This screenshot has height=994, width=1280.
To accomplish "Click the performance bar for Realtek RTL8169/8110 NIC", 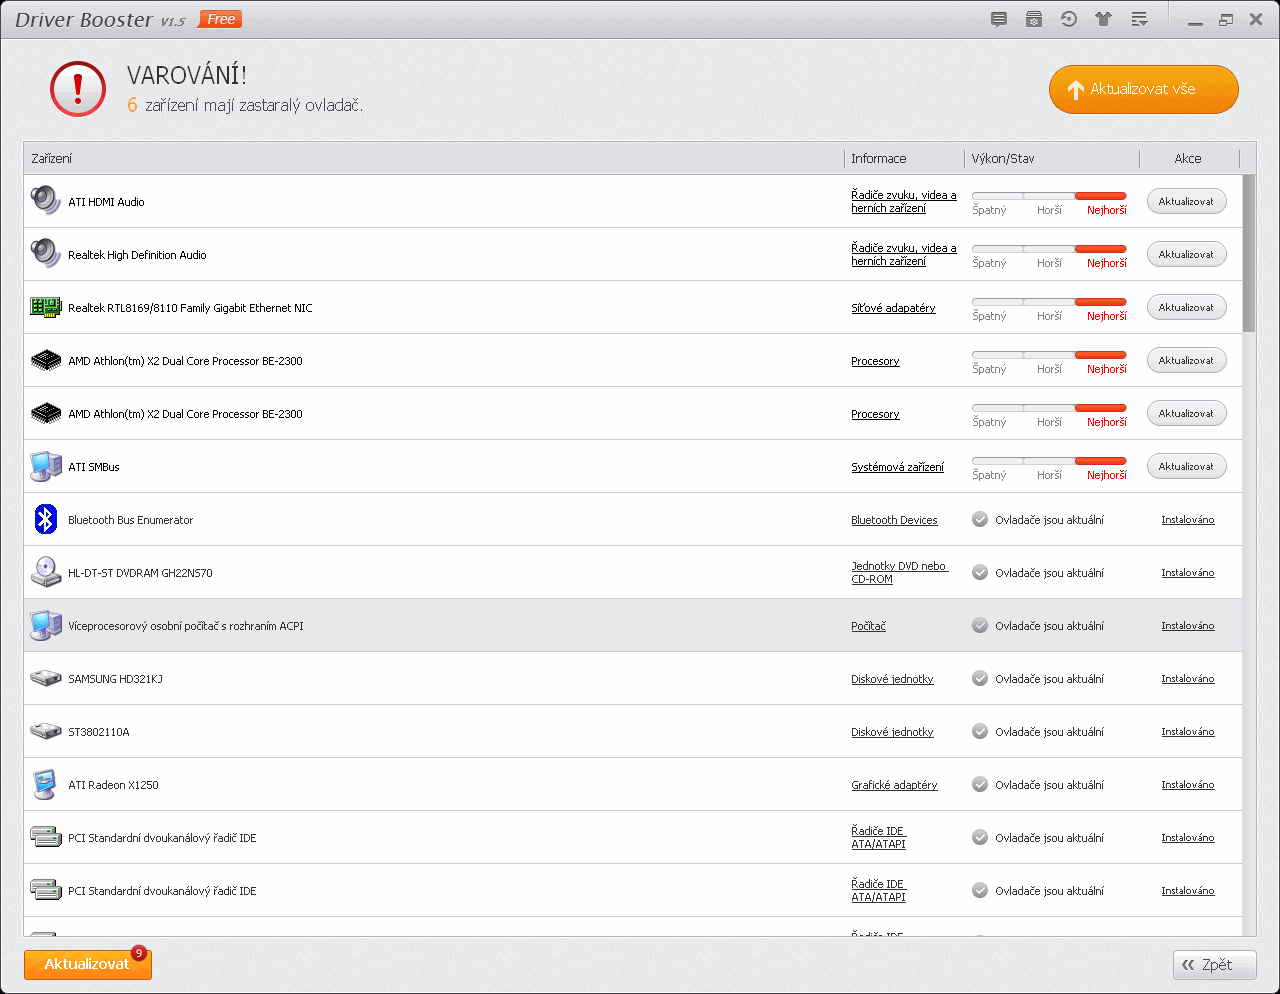I will click(x=1049, y=302).
